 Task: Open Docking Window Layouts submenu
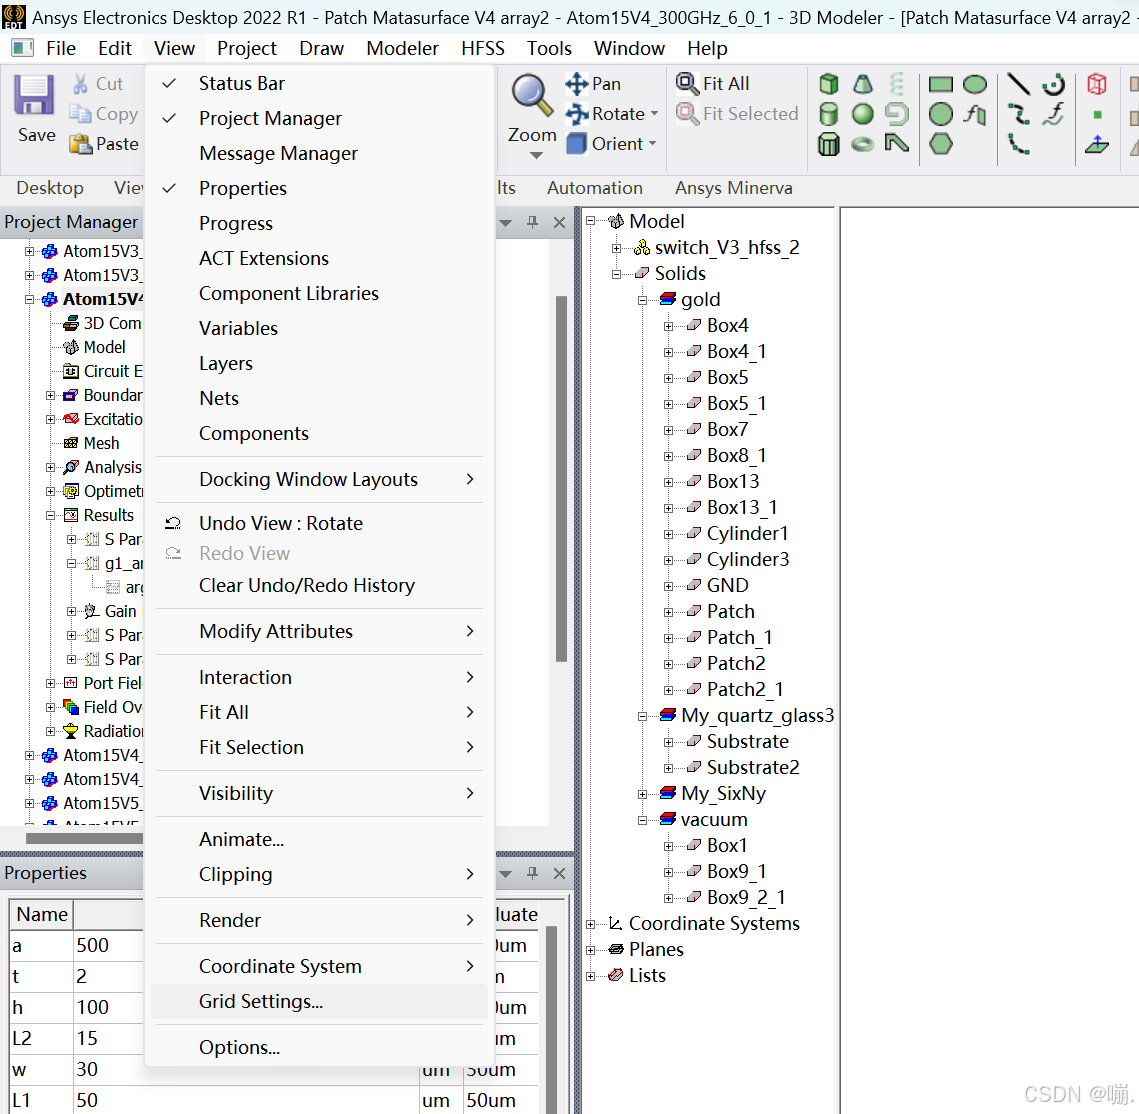[319, 479]
